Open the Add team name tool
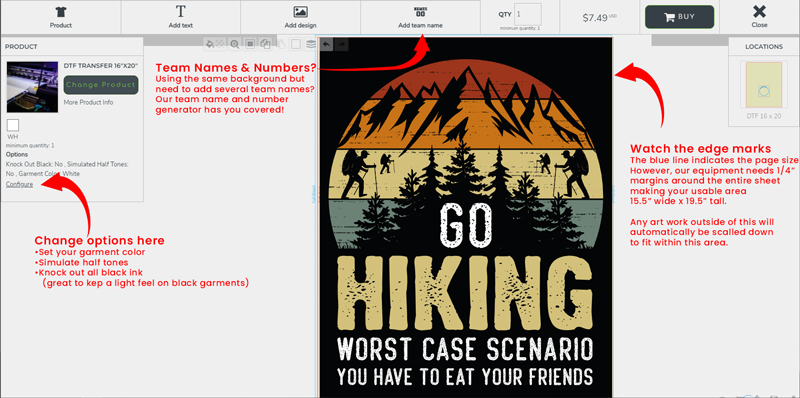The width and height of the screenshot is (800, 398). tap(420, 17)
